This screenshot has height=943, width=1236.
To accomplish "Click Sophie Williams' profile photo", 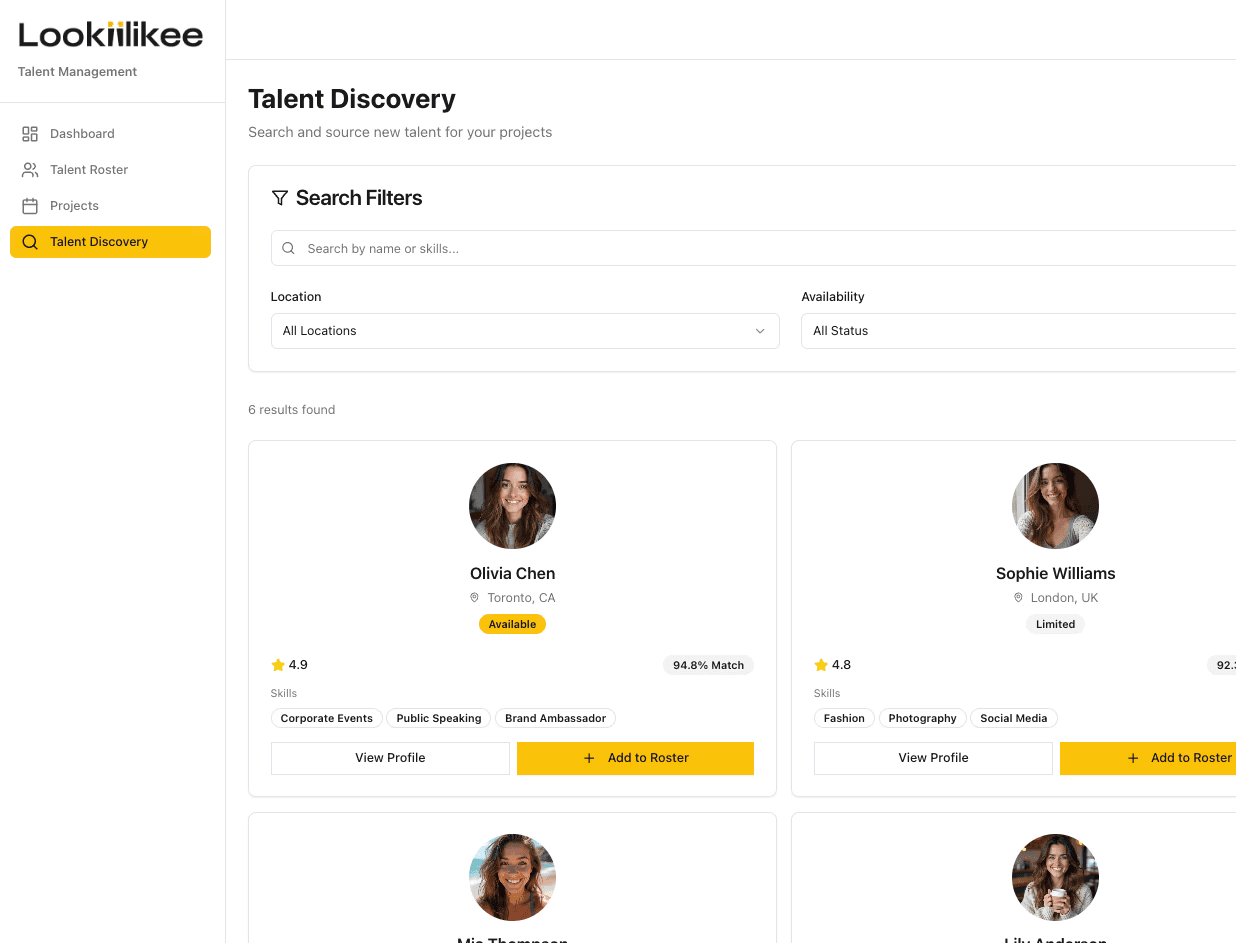I will 1055,506.
